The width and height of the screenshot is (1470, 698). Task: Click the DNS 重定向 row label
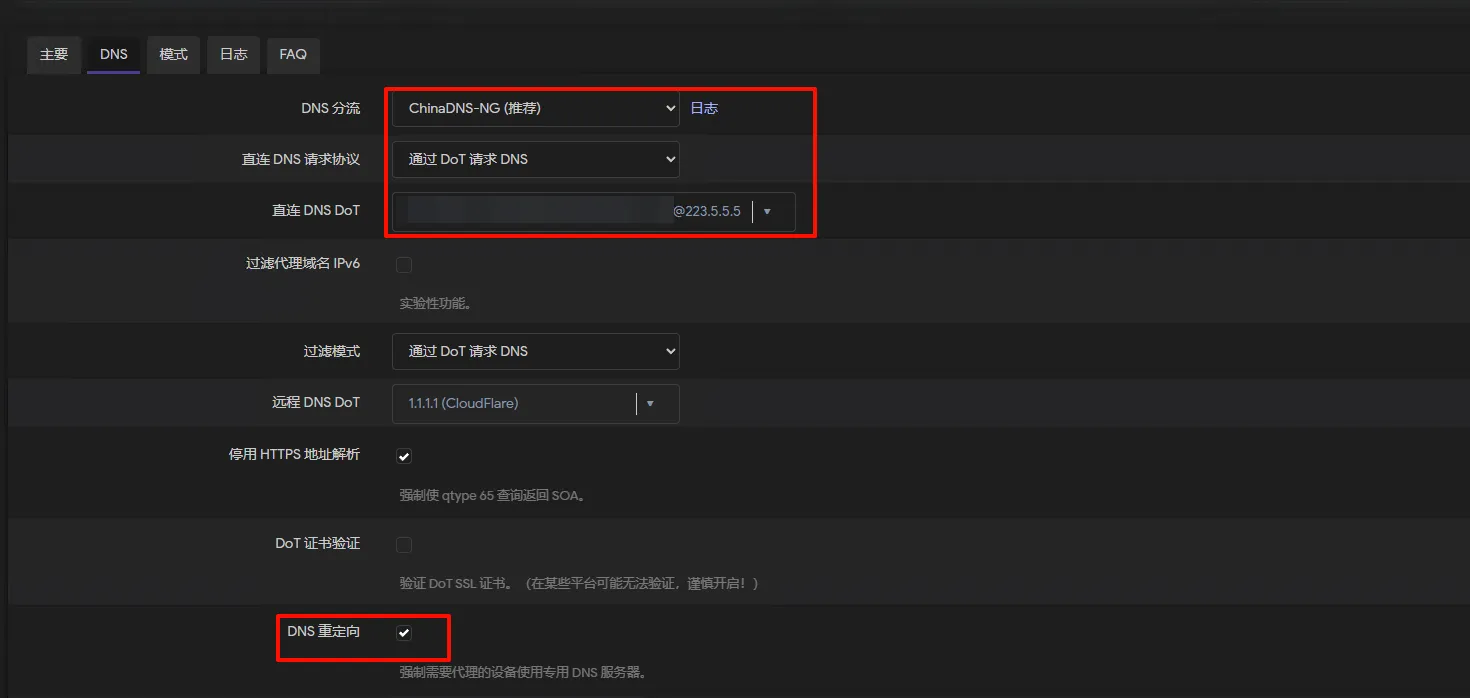coord(323,631)
